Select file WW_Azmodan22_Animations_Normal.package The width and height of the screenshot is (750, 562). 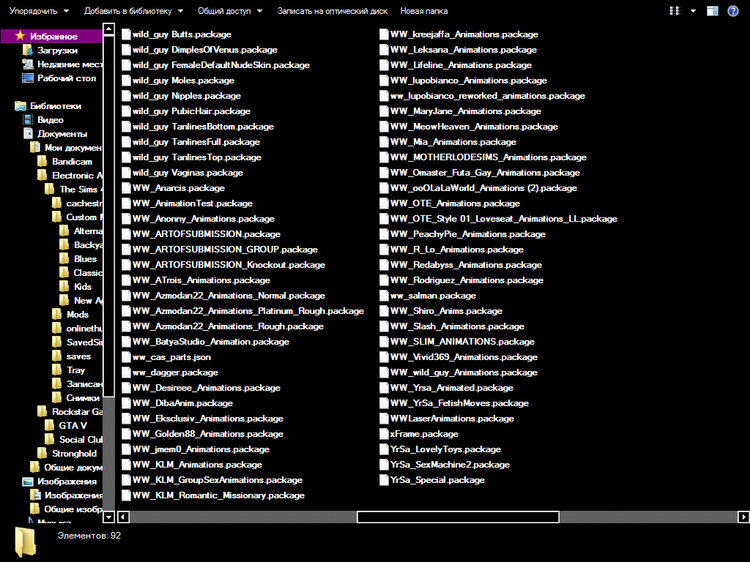(x=223, y=296)
